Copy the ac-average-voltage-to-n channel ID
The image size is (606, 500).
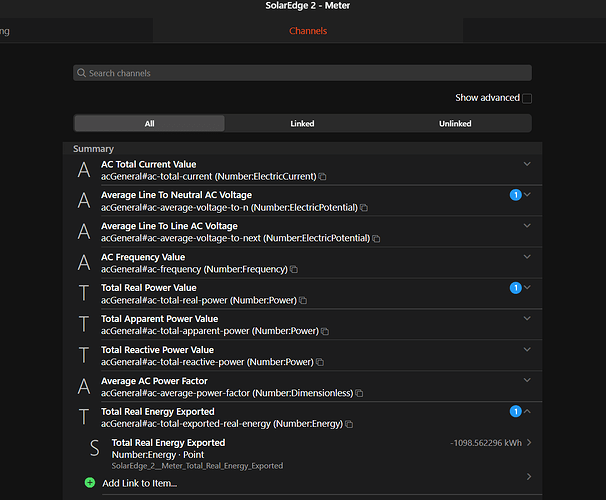(364, 208)
